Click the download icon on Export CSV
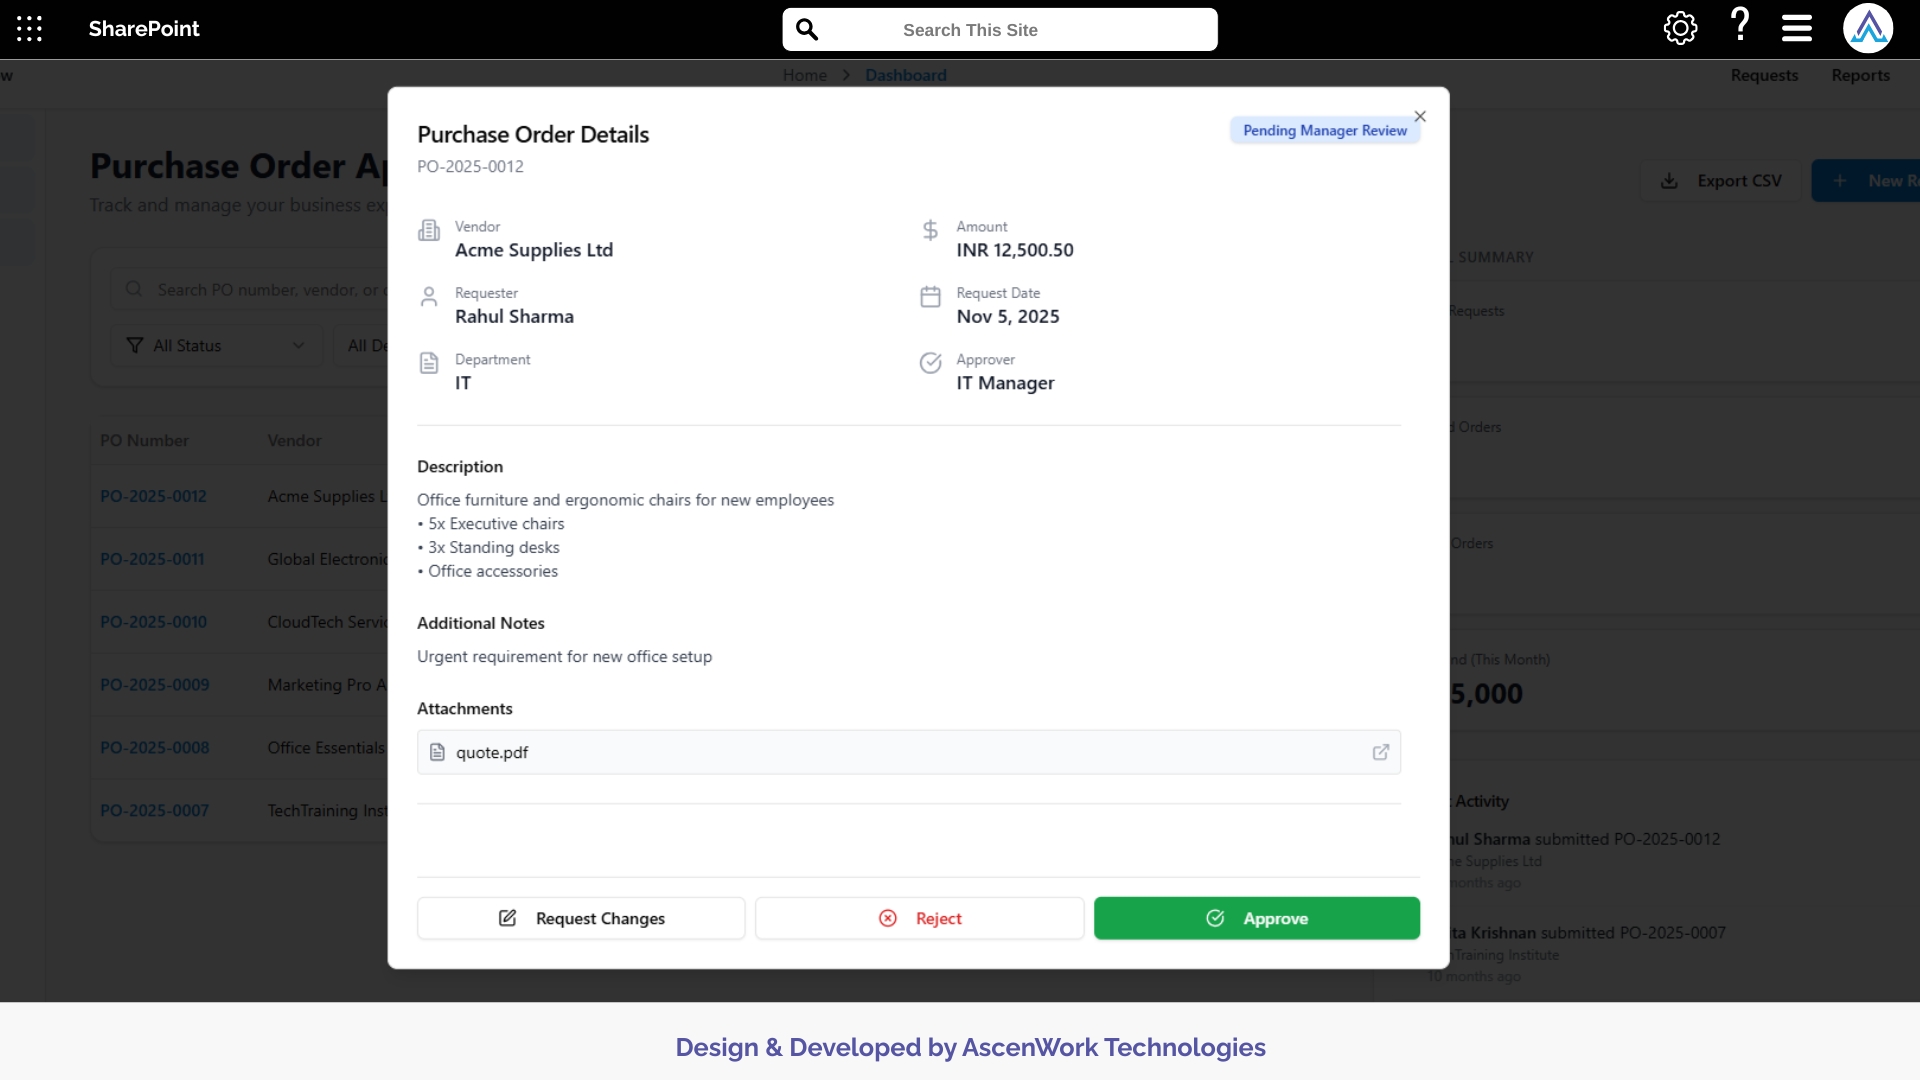This screenshot has height=1080, width=1920. coord(1670,180)
